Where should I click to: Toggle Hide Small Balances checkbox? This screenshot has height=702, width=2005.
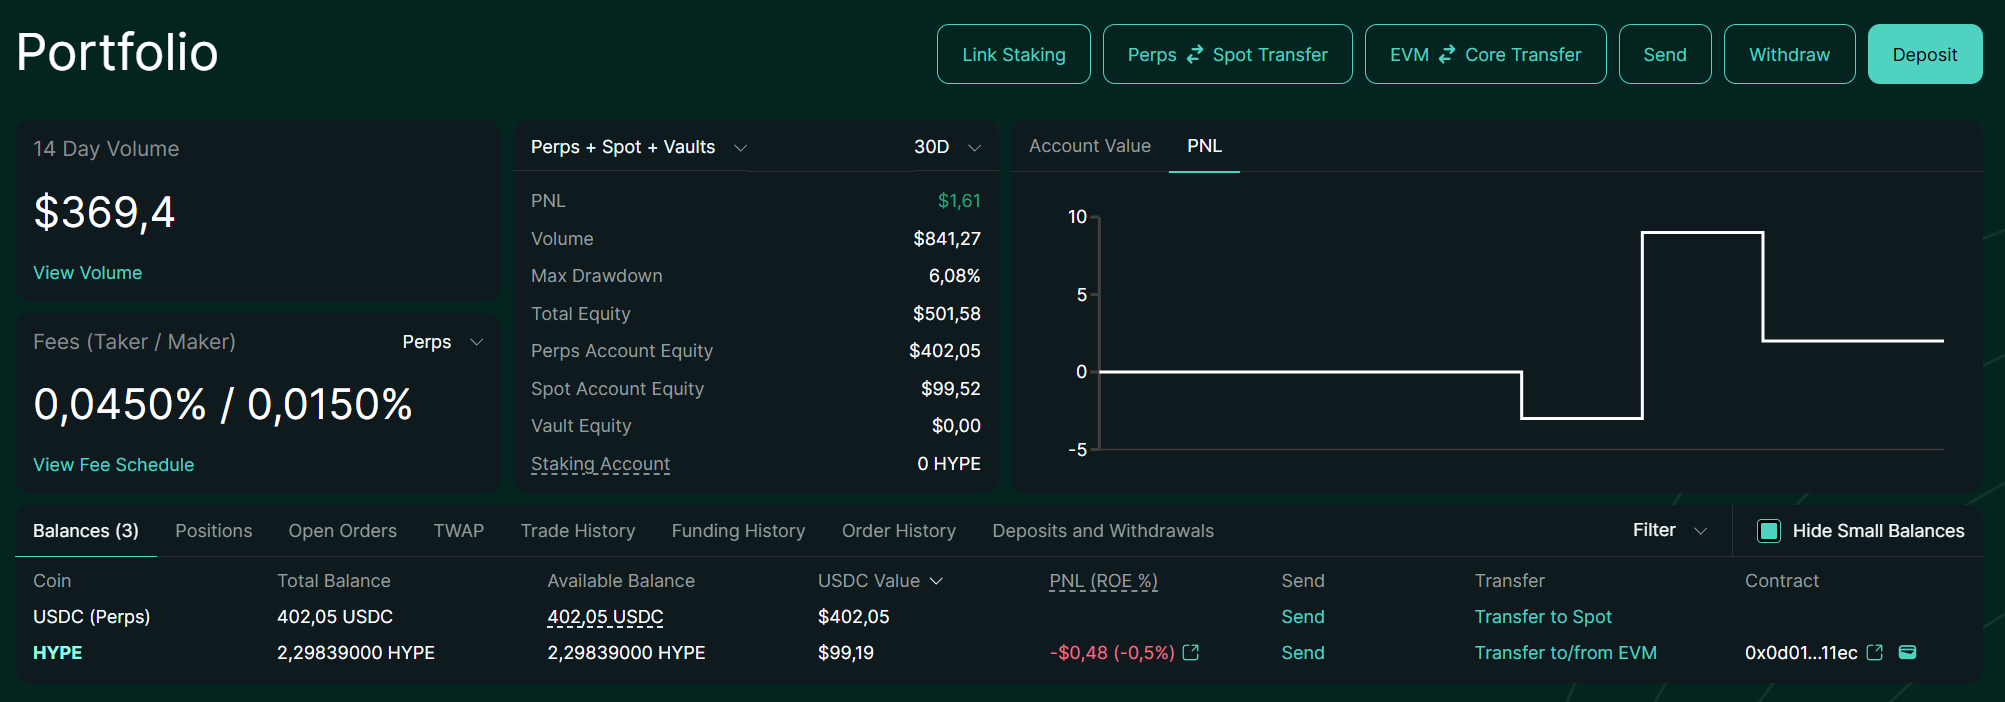click(x=1769, y=531)
